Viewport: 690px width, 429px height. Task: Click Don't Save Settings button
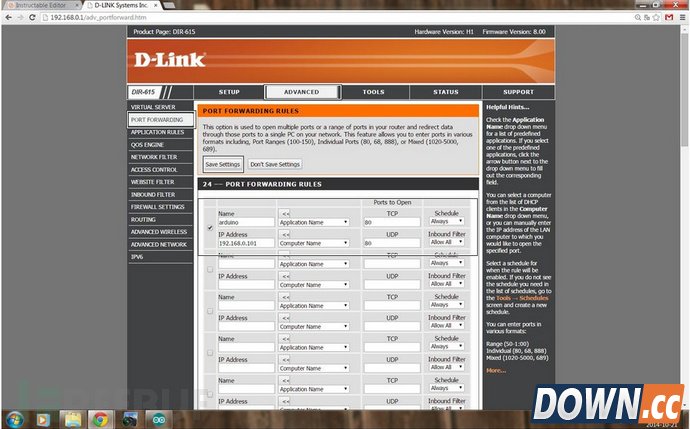tap(275, 164)
